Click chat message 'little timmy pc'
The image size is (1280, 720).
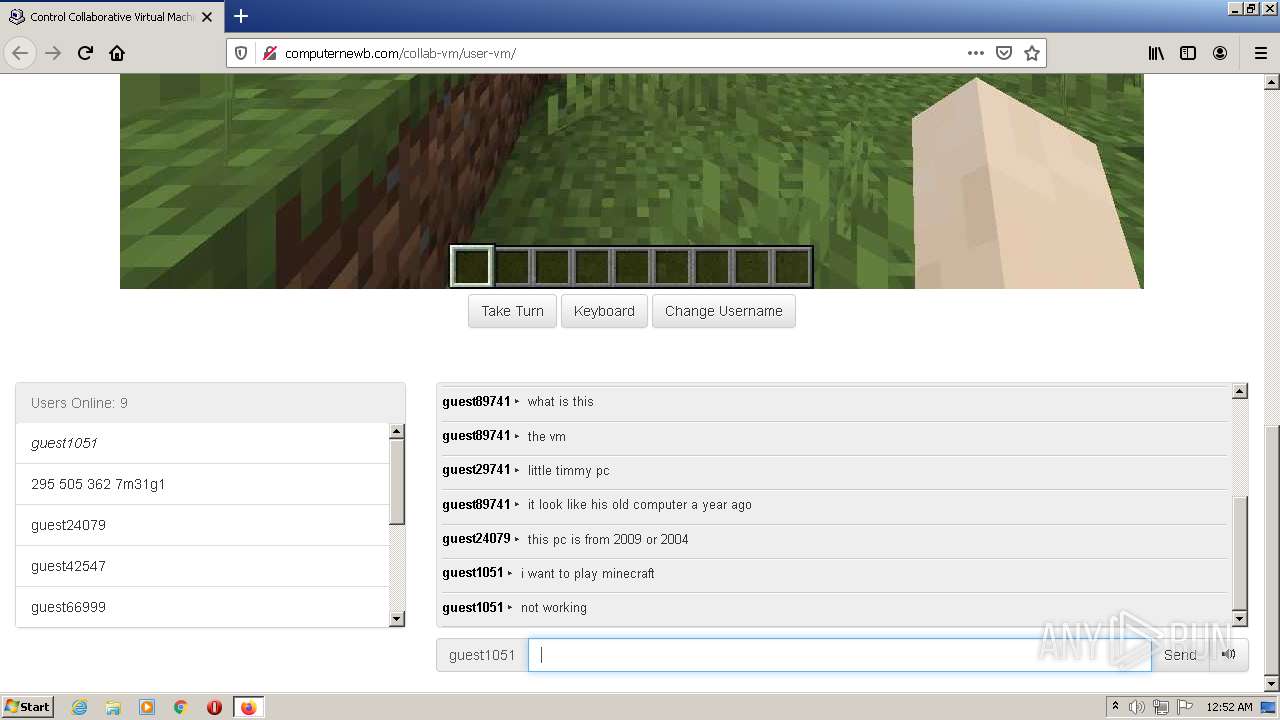pos(568,470)
